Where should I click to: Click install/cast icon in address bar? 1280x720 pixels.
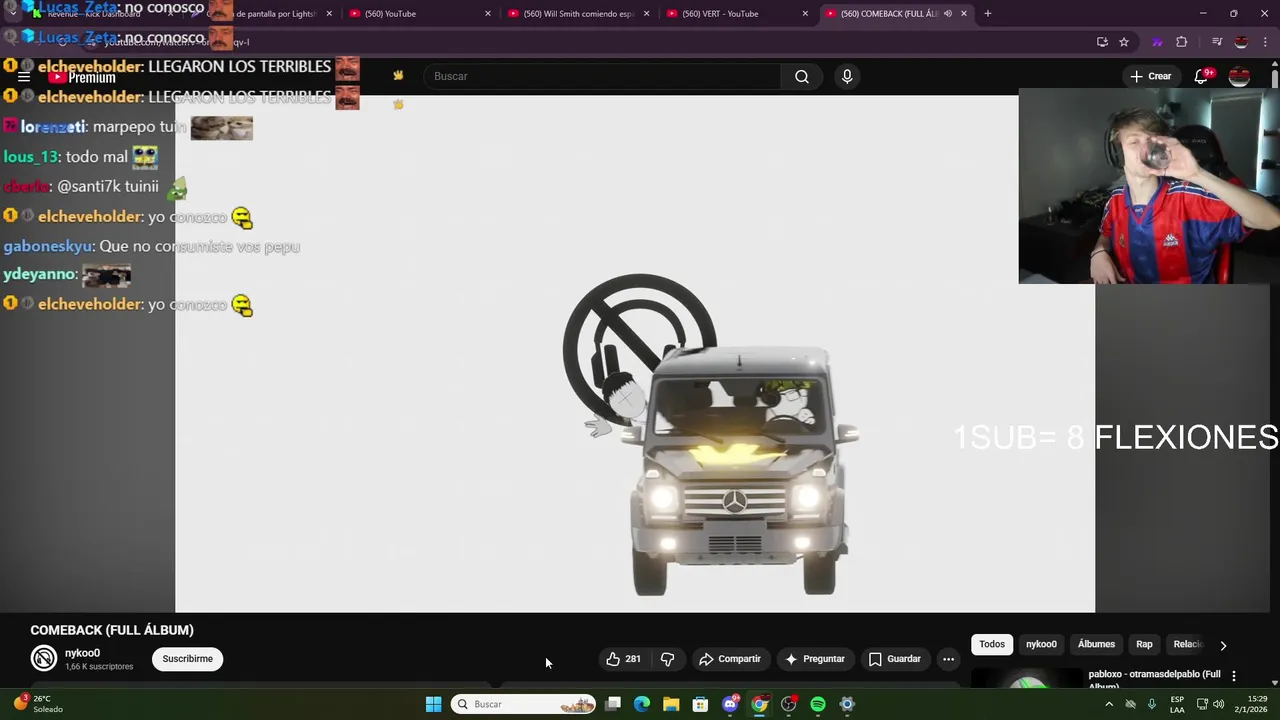point(1102,42)
